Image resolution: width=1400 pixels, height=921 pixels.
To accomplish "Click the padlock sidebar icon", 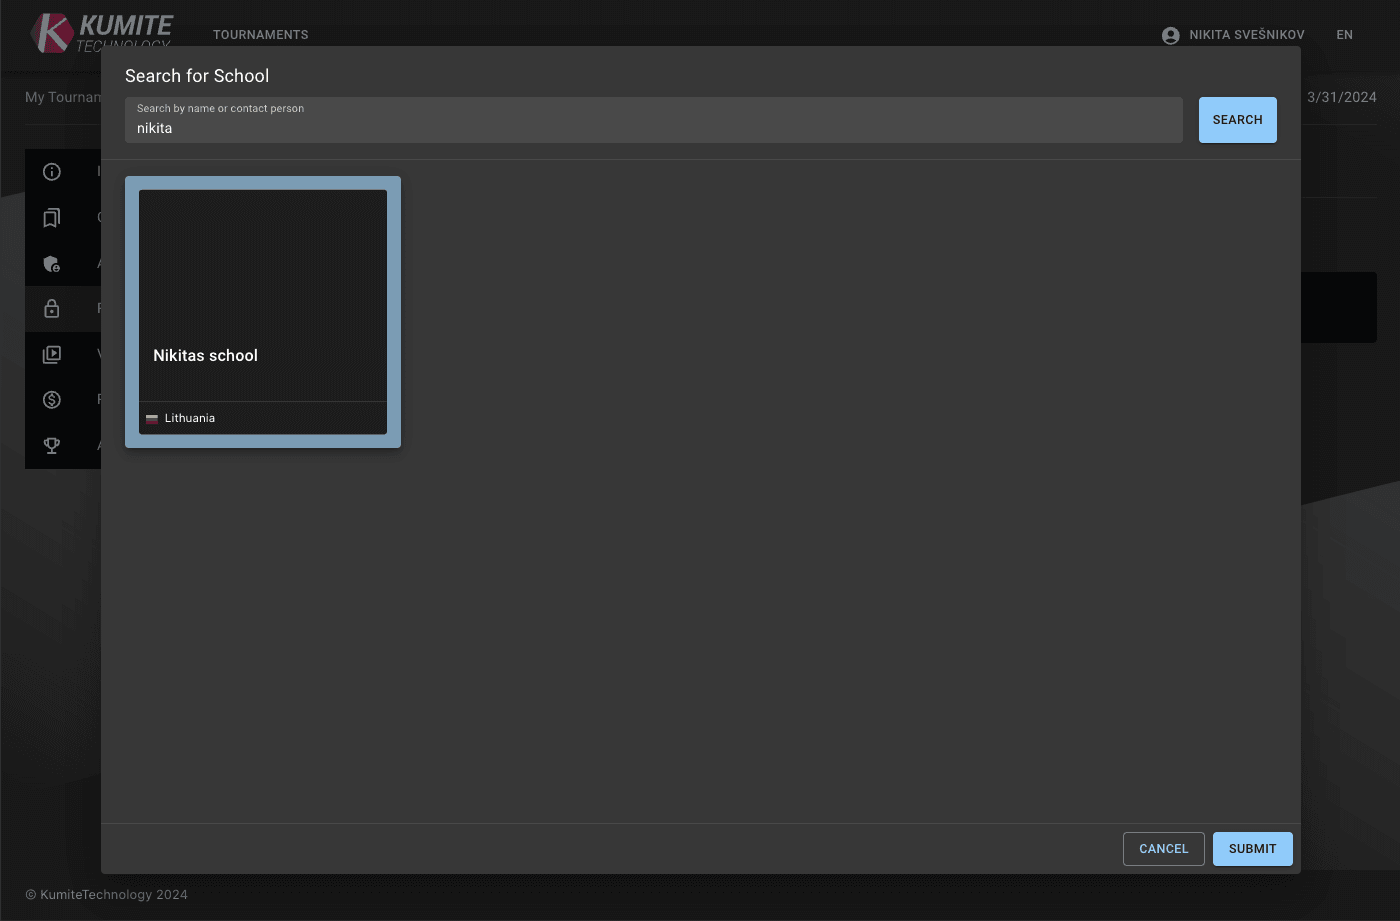I will point(52,309).
